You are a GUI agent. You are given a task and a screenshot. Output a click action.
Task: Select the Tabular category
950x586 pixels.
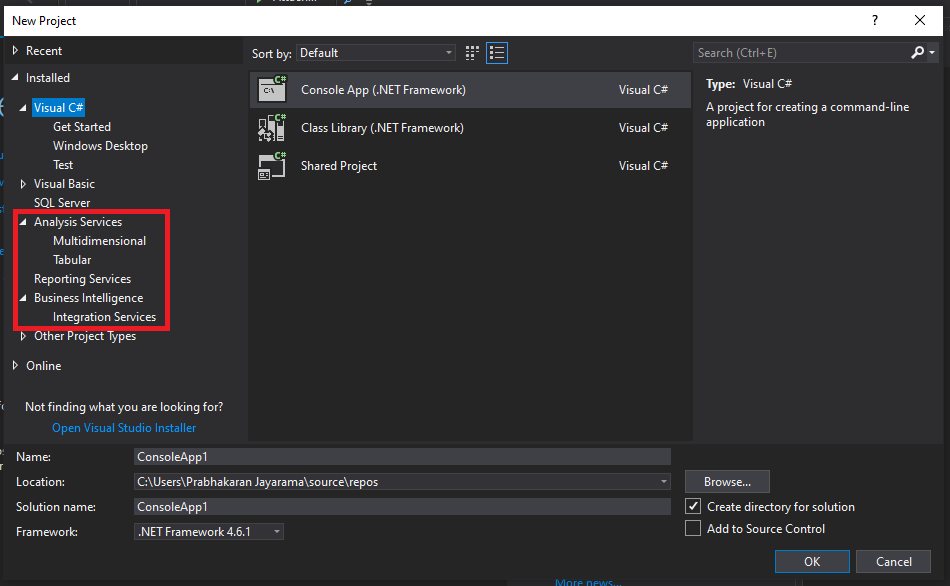(72, 259)
